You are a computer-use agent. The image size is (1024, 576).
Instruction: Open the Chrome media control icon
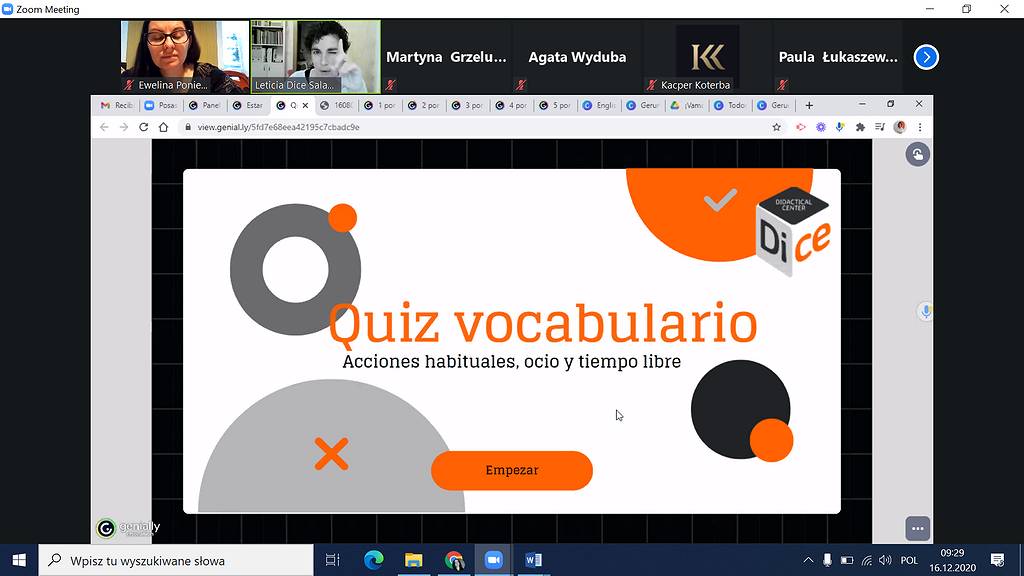click(880, 127)
